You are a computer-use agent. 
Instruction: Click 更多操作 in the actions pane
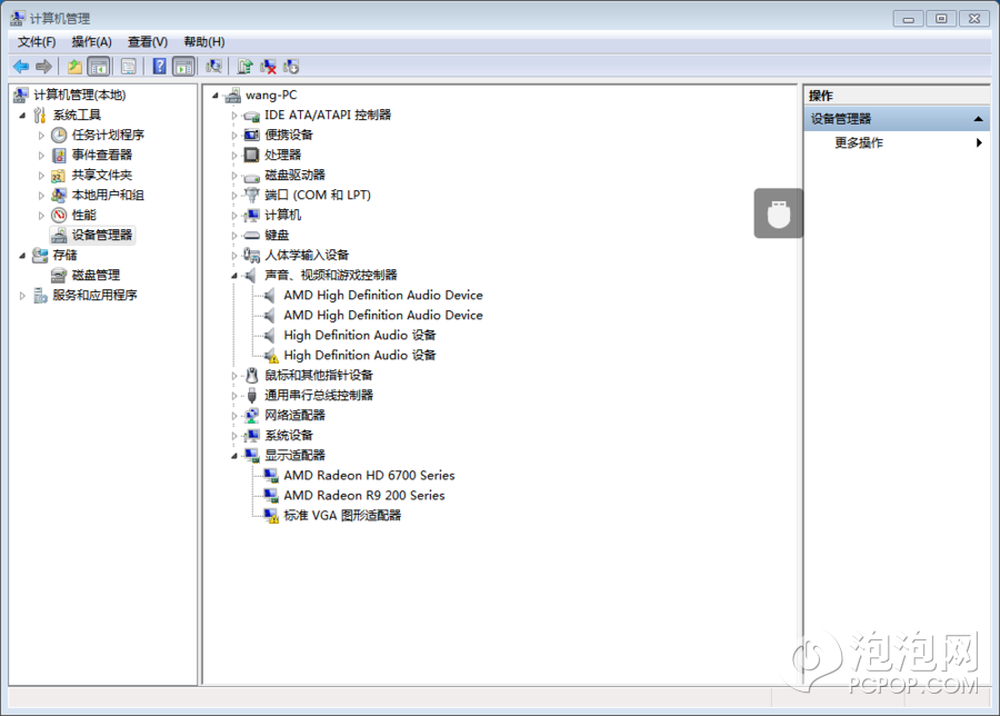(x=859, y=143)
